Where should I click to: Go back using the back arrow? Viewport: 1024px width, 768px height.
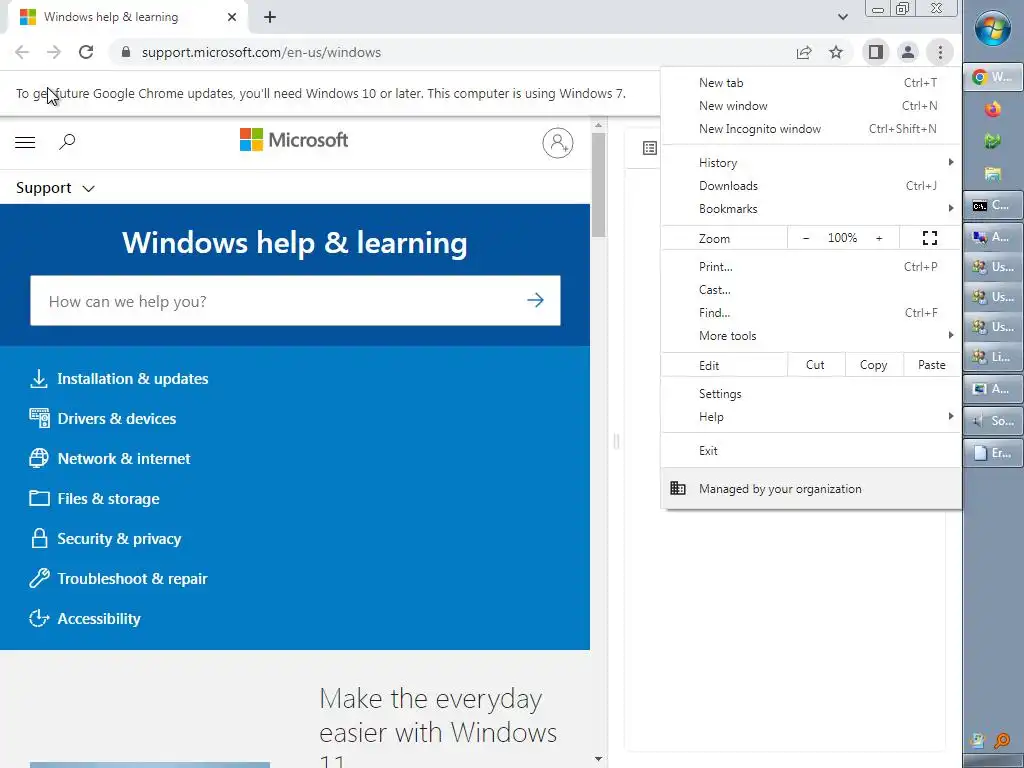[x=22, y=52]
